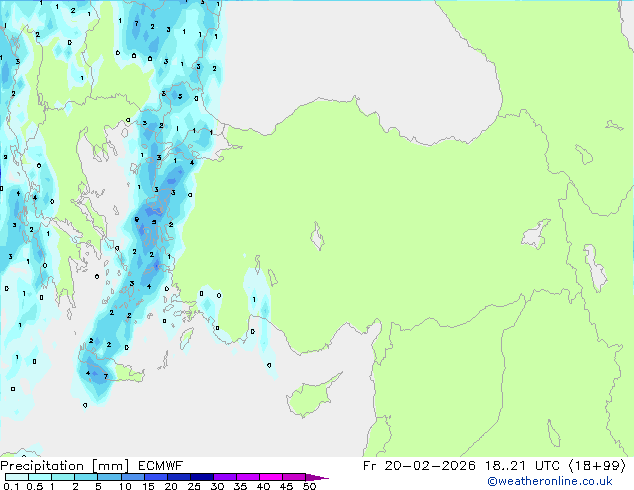The width and height of the screenshot is (634, 490).
Task: Select the 2–5 mm legend color box
Action: [x=86, y=477]
